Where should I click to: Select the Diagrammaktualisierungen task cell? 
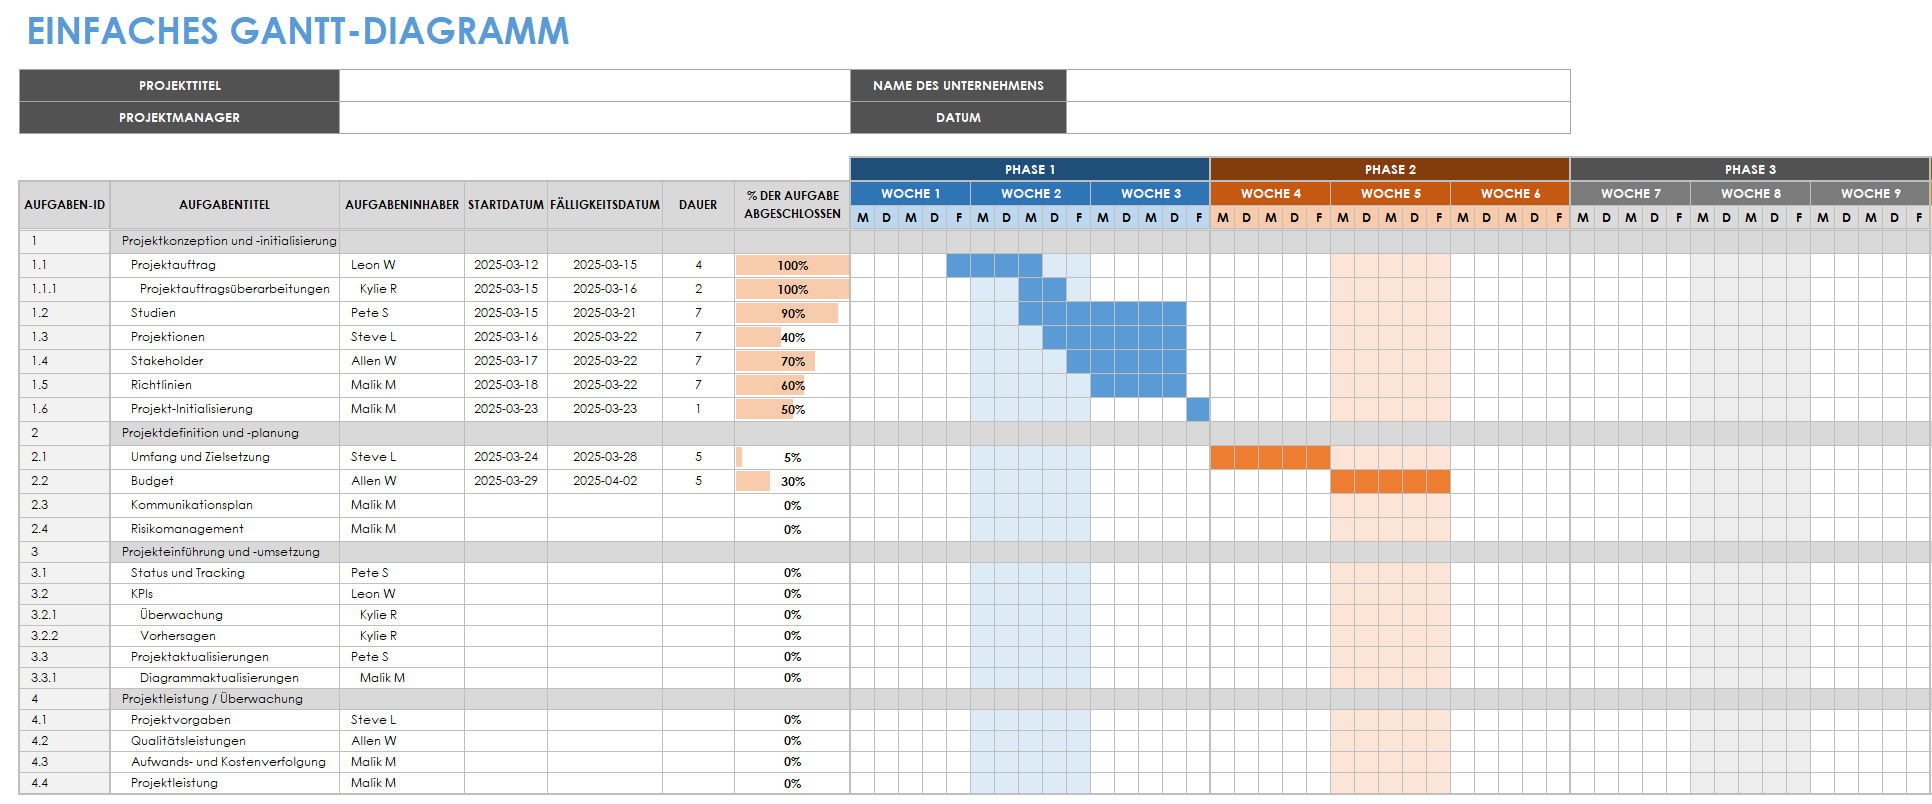coord(225,678)
